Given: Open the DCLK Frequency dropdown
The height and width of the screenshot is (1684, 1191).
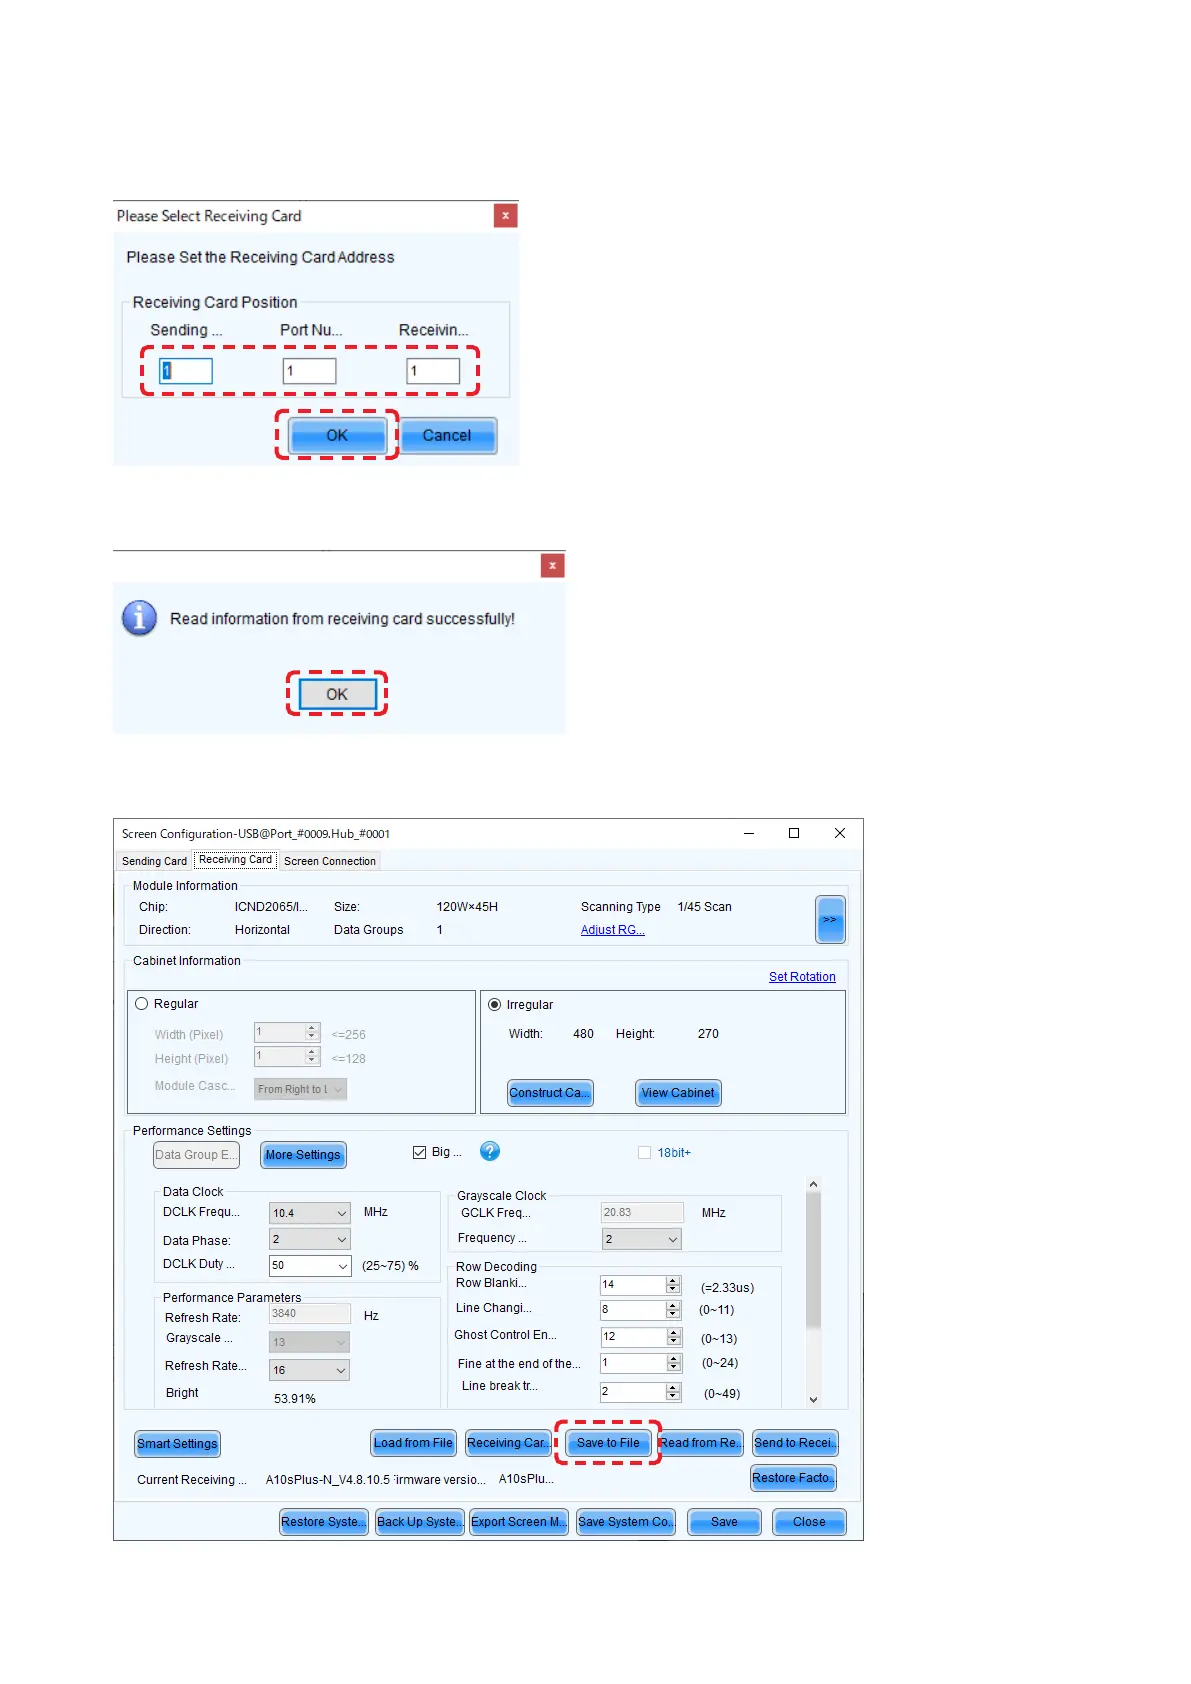Looking at the screenshot, I should pyautogui.click(x=341, y=1213).
